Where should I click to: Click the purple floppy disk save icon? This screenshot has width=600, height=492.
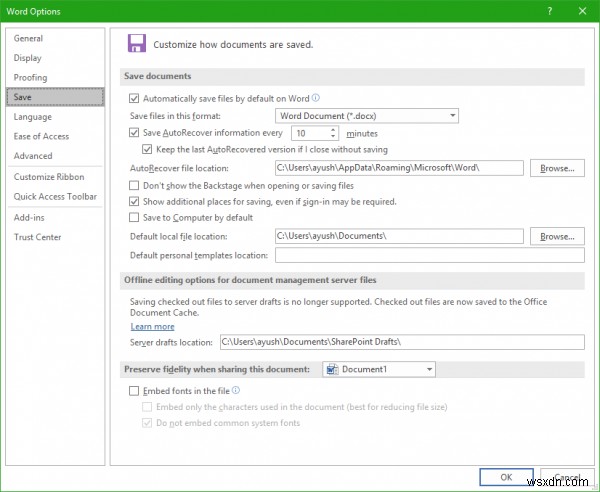[137, 43]
